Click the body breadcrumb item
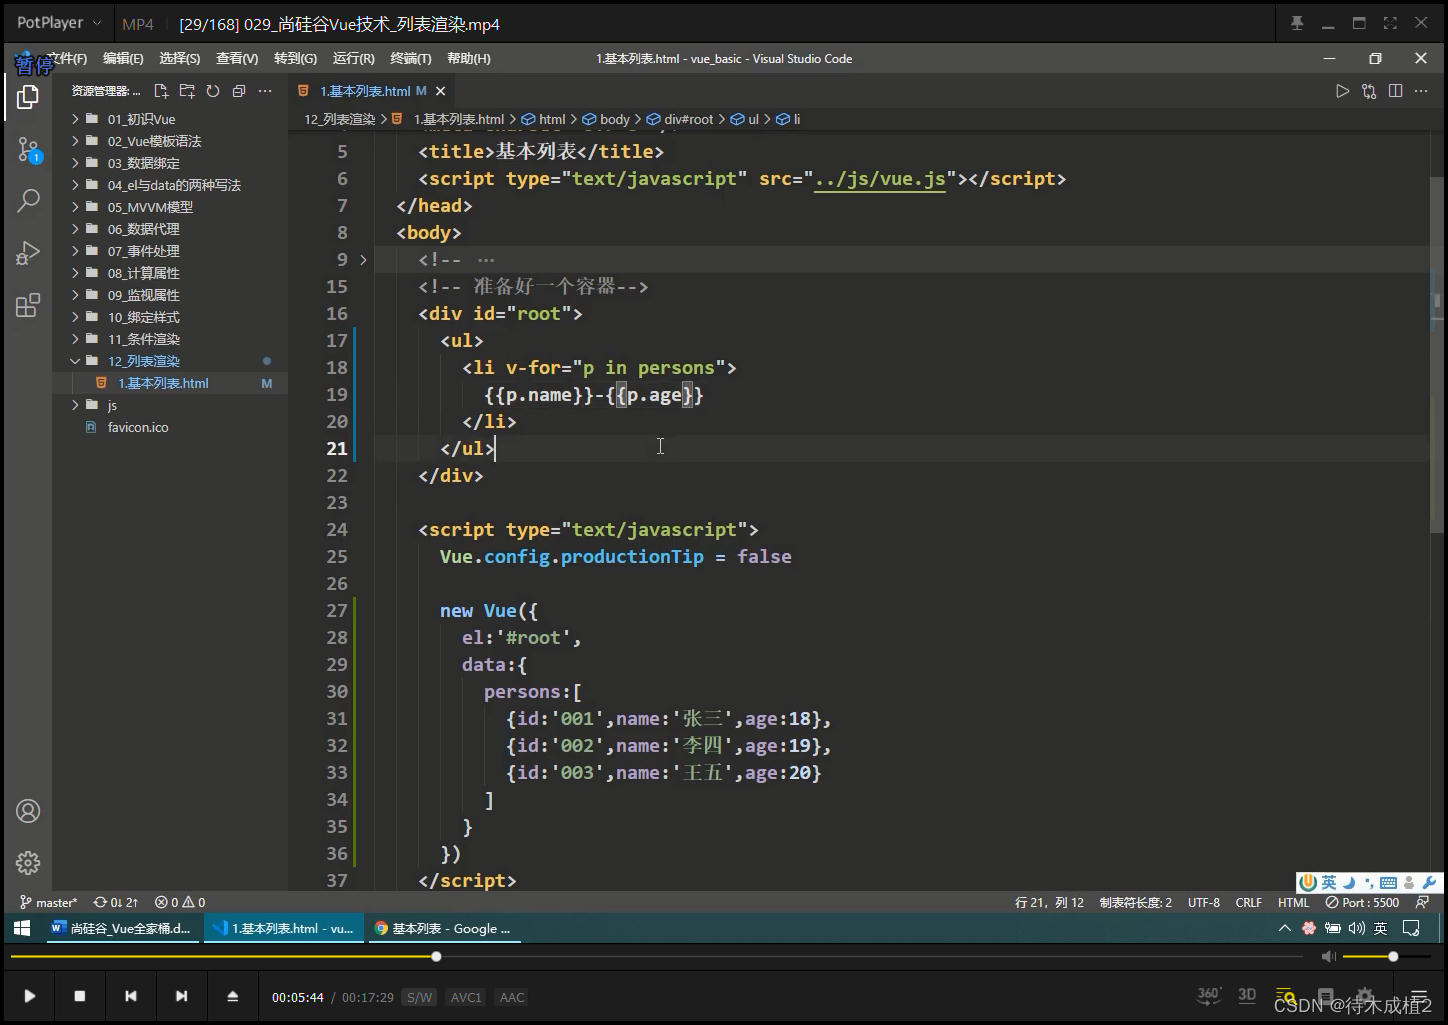The width and height of the screenshot is (1448, 1025). click(x=606, y=119)
